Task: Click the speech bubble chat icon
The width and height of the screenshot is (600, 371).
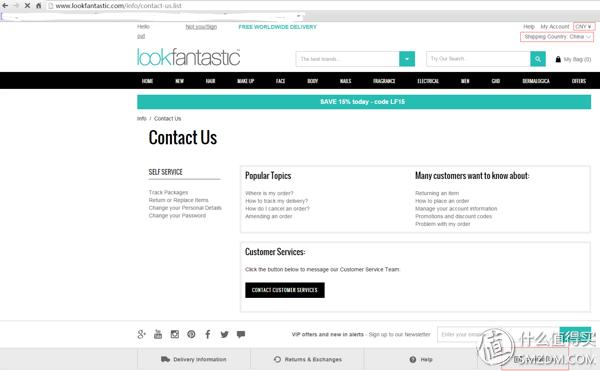Action: click(241, 334)
